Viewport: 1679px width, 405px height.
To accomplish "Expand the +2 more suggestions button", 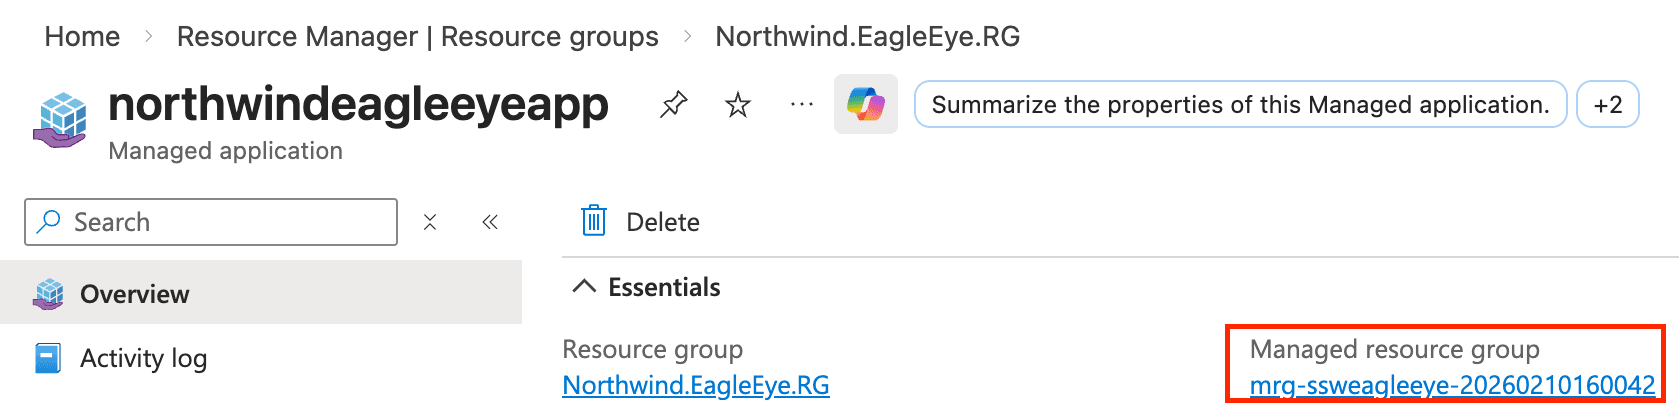I will [x=1607, y=104].
